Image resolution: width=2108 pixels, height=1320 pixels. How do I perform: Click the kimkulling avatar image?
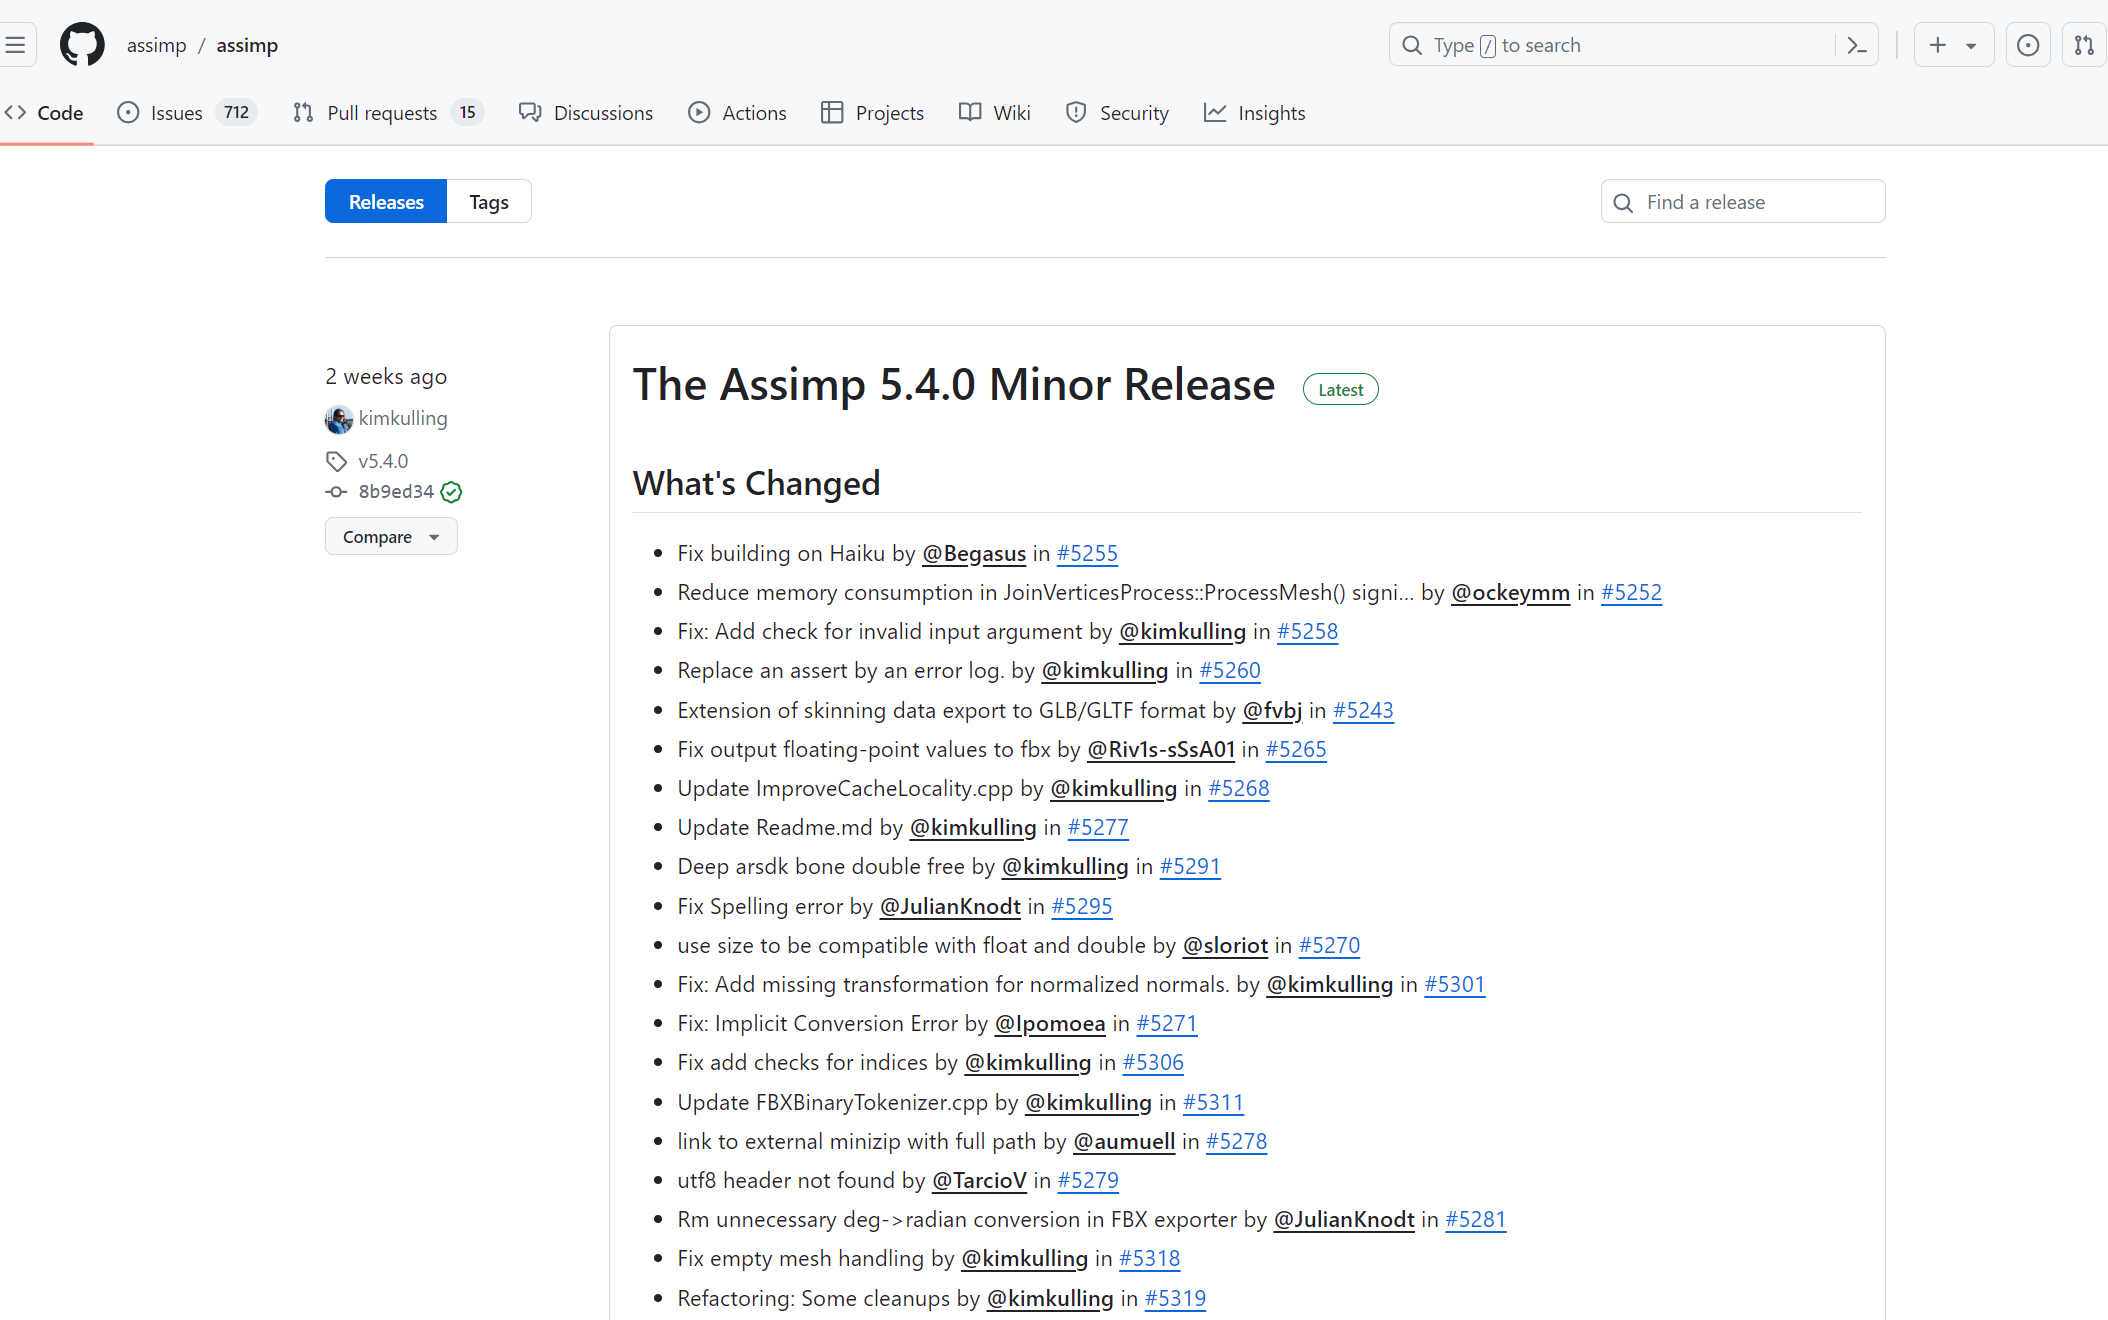click(339, 419)
